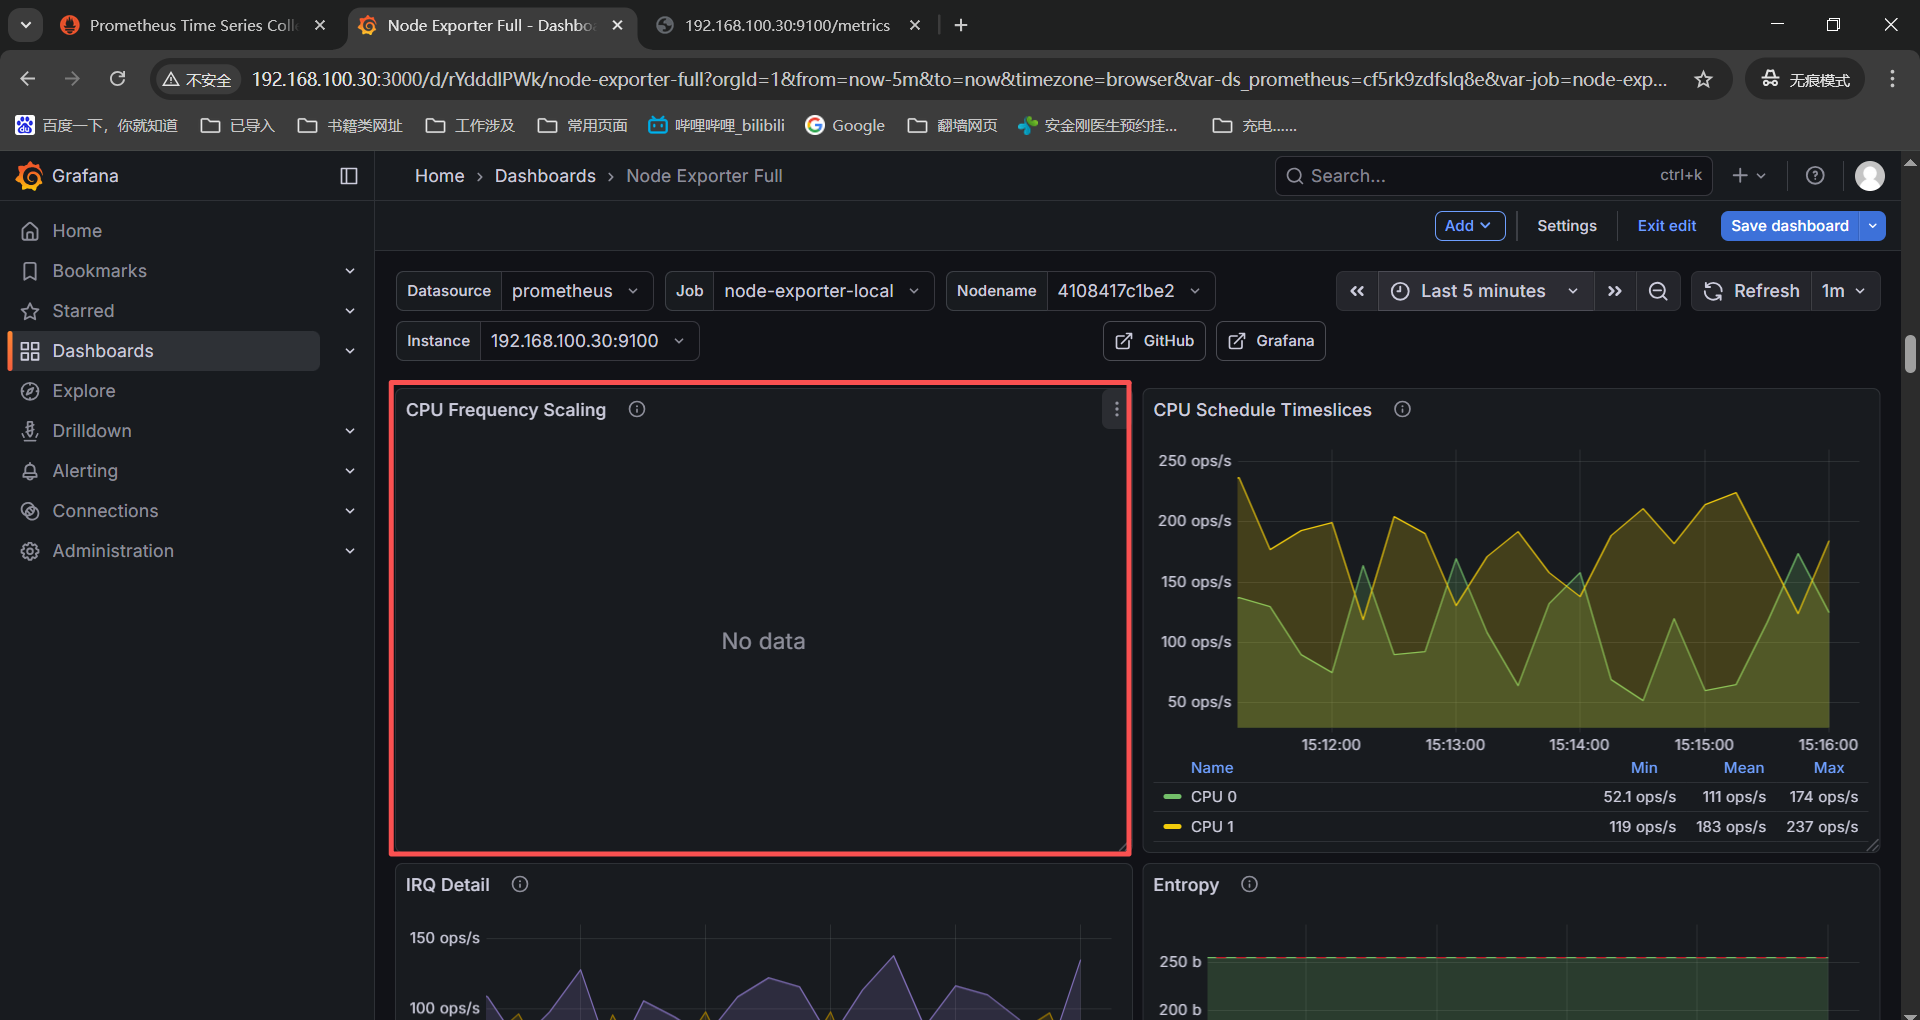Open Bookmarks in the sidebar

pos(99,271)
